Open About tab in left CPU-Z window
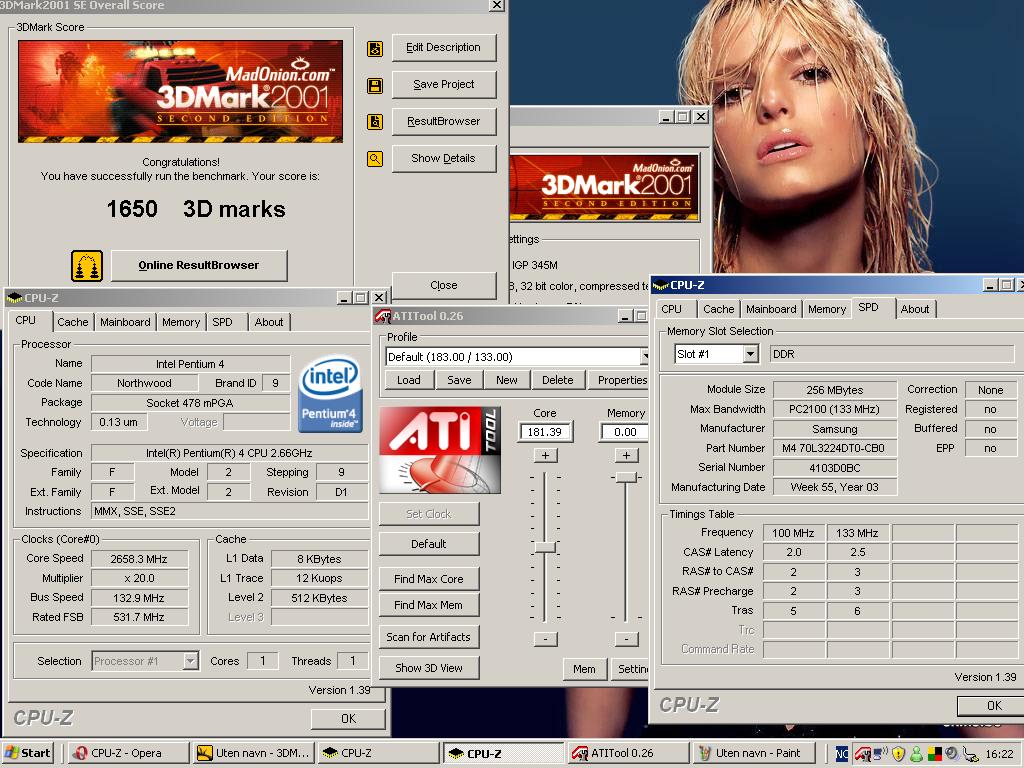Screen dimensions: 1024x768 pos(269,322)
